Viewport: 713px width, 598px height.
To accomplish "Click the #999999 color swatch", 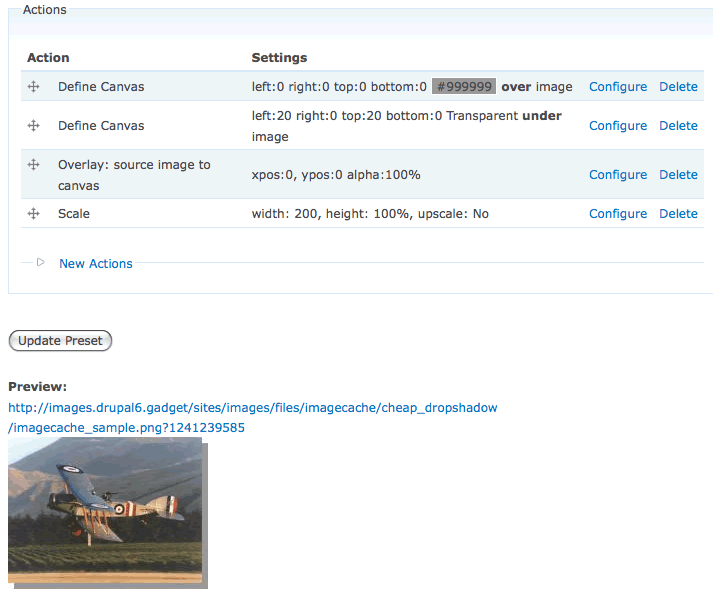I will [x=464, y=87].
